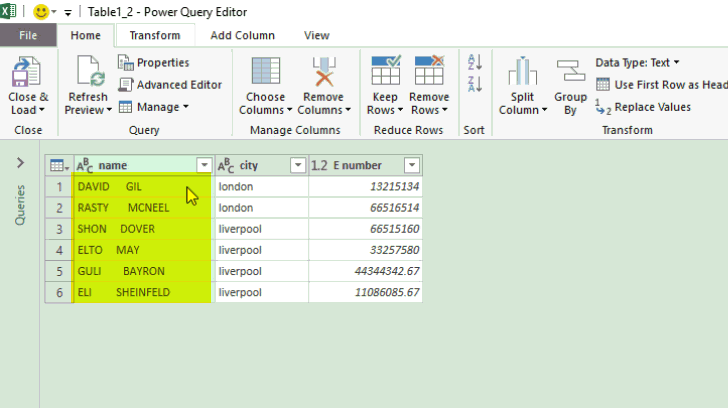Click the smiley feedback icon

click(41, 12)
